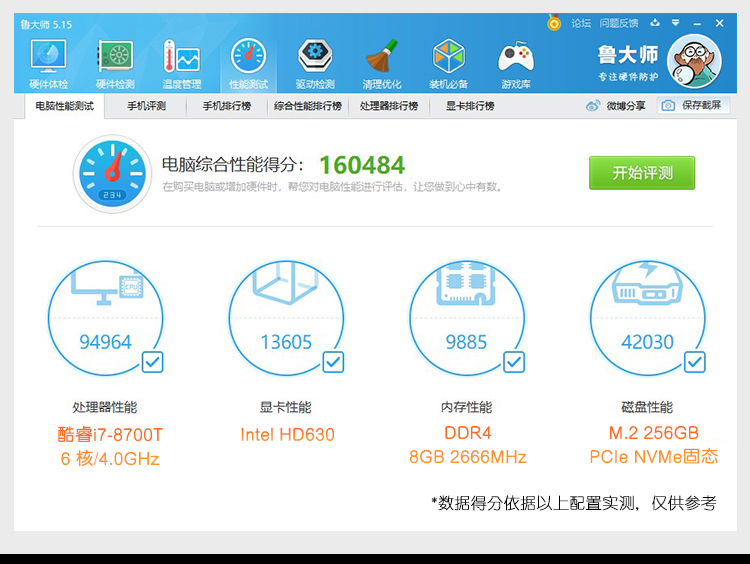Click the speedometer gauge icon beside score
750x564 pixels.
pos(112,174)
